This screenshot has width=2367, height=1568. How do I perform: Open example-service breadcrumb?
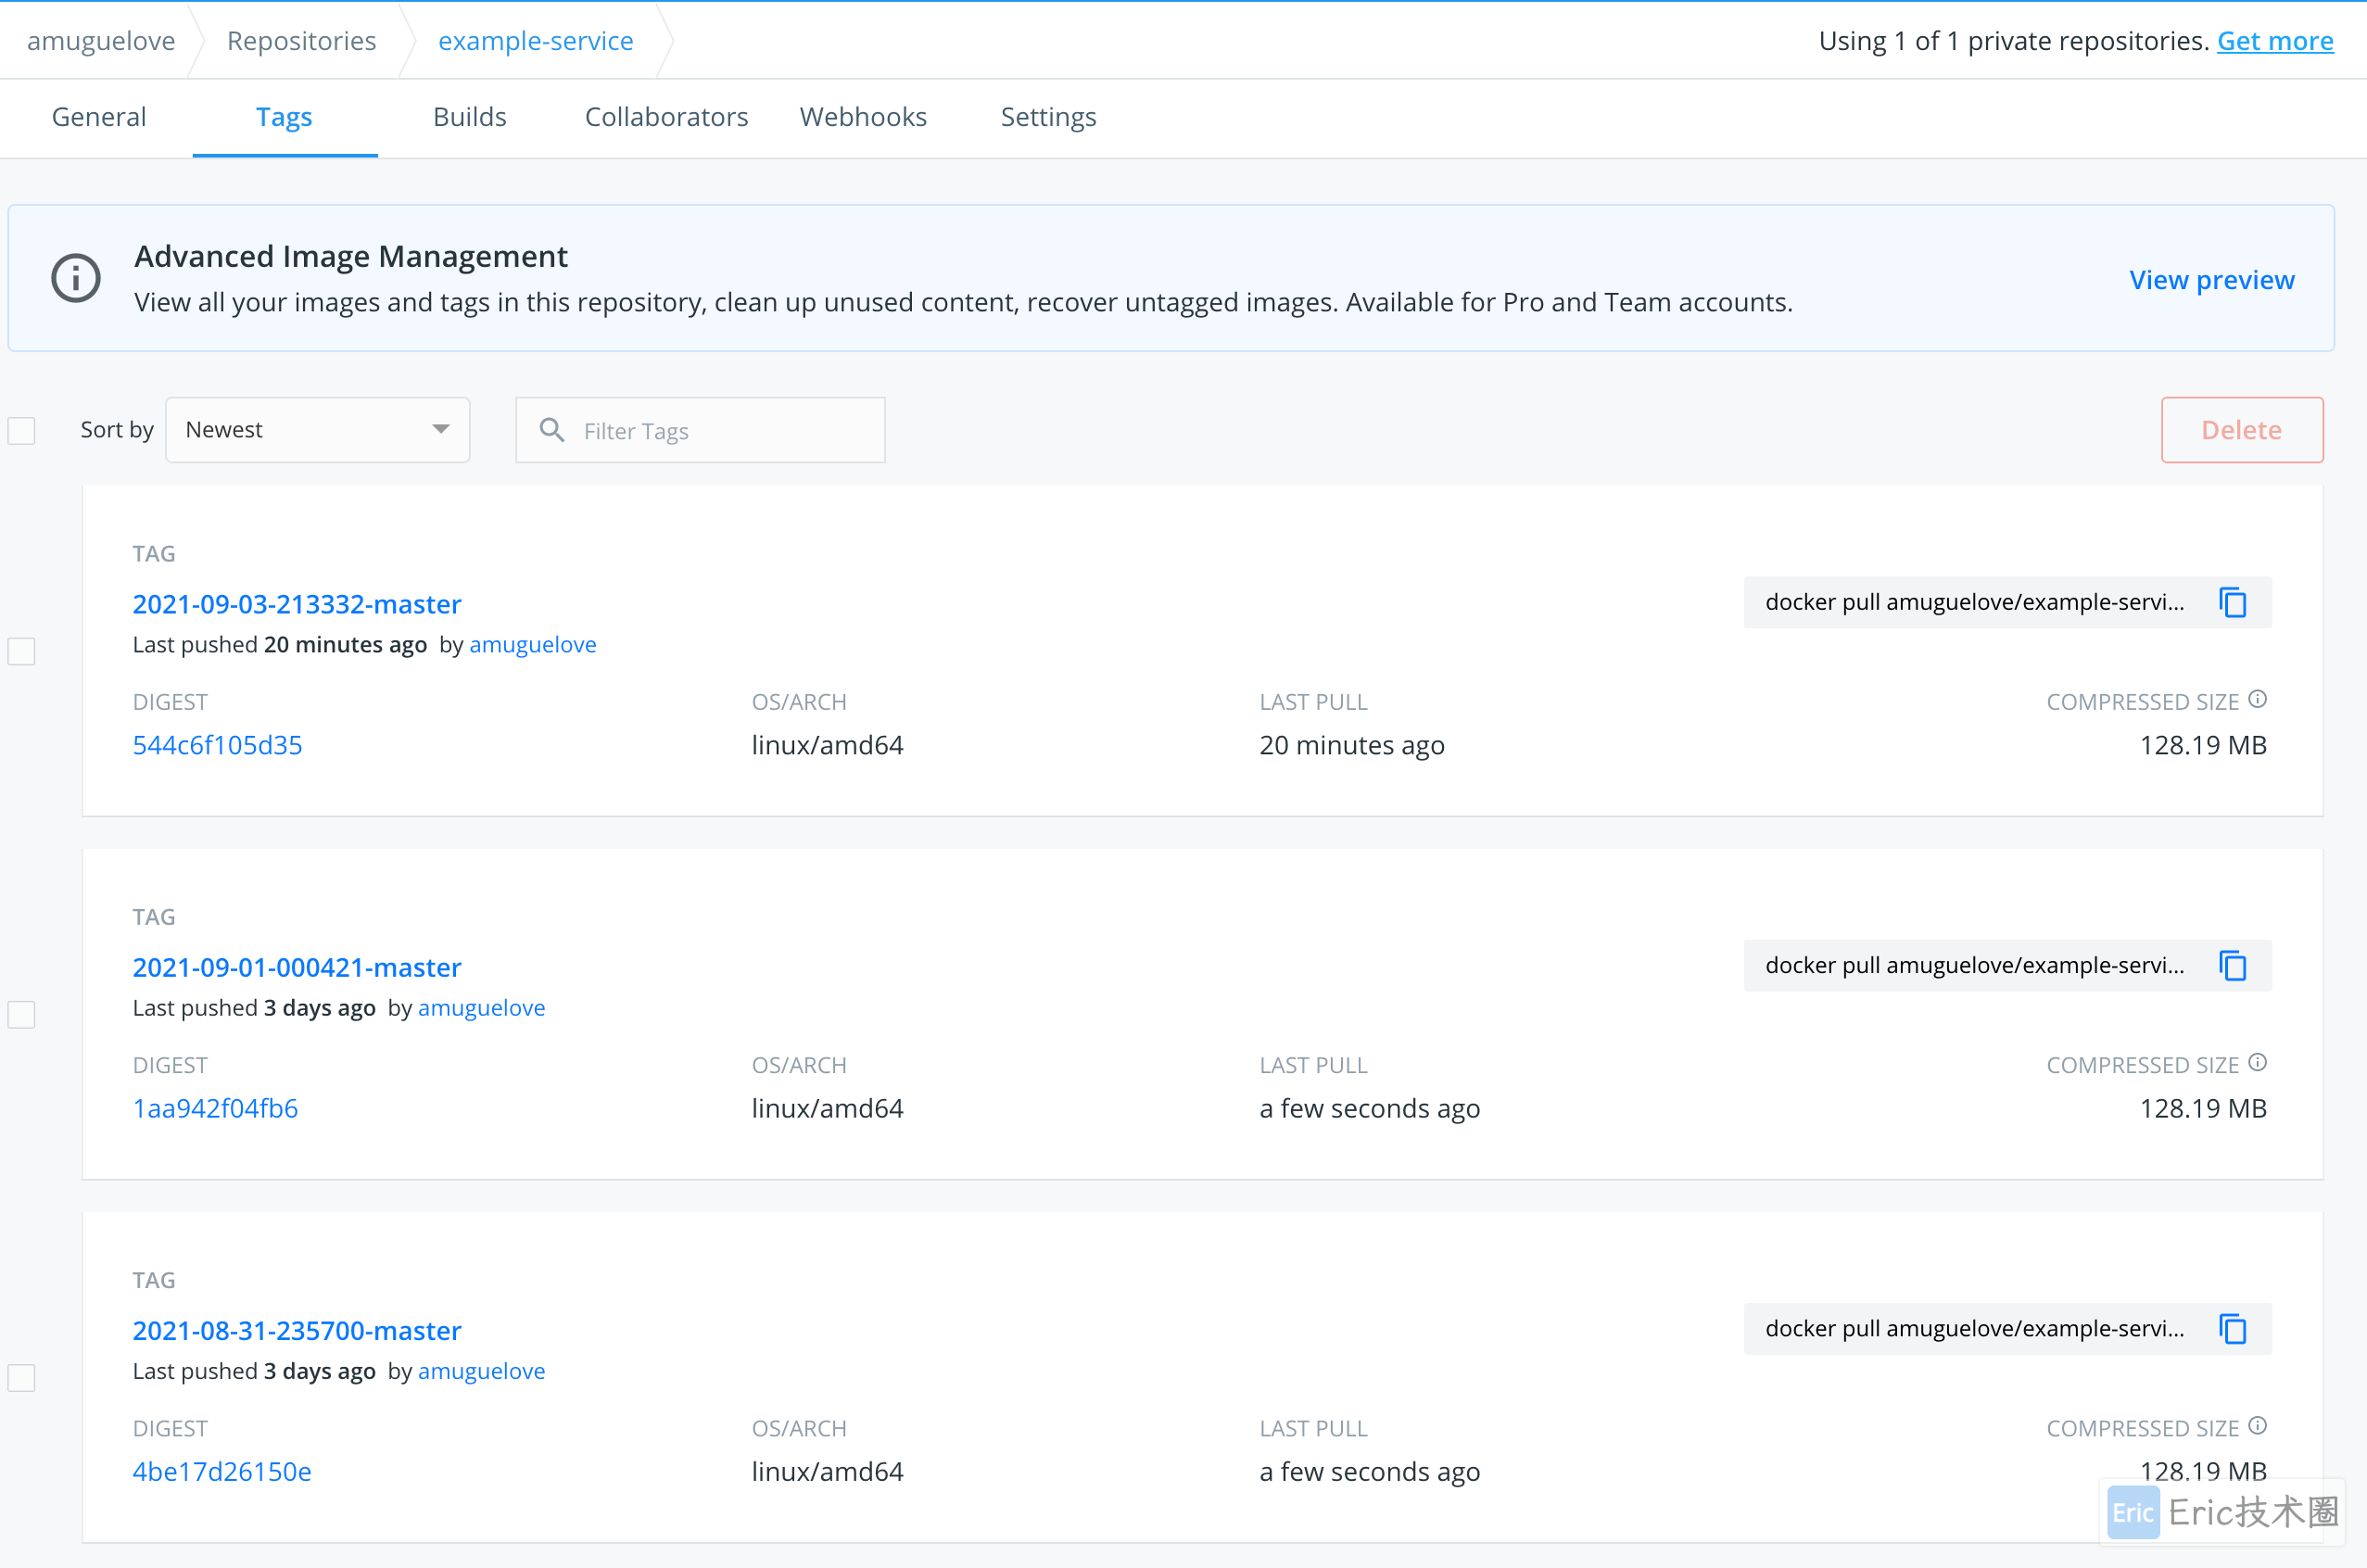click(x=536, y=41)
